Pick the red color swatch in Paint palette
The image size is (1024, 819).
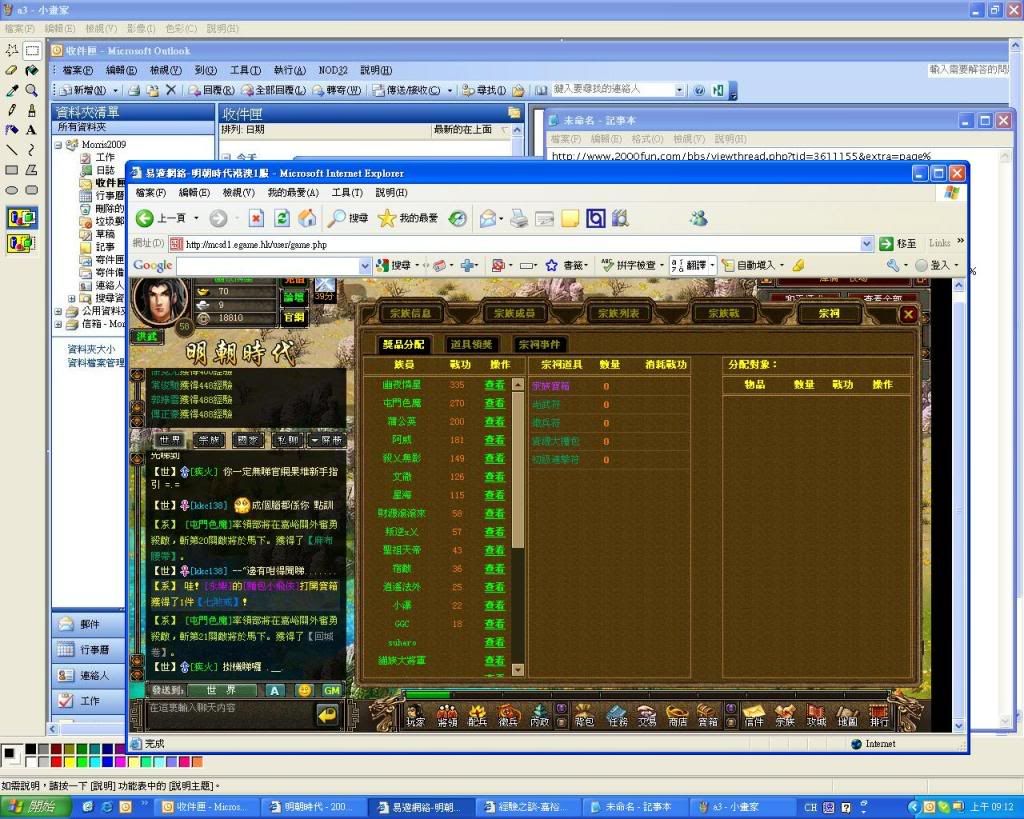56,762
